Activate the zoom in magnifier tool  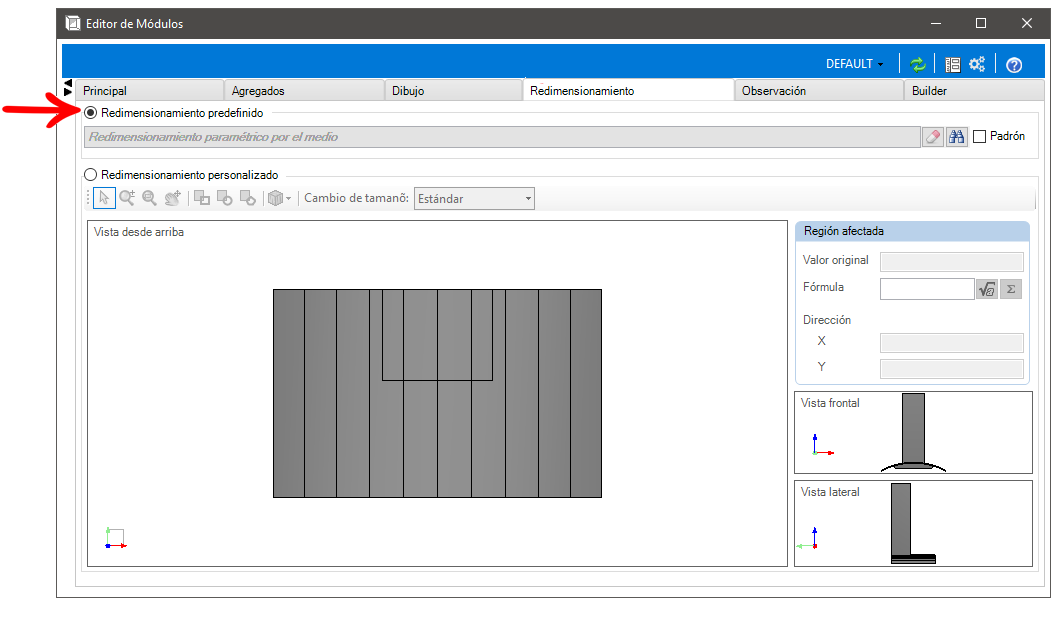pyautogui.click(x=127, y=198)
